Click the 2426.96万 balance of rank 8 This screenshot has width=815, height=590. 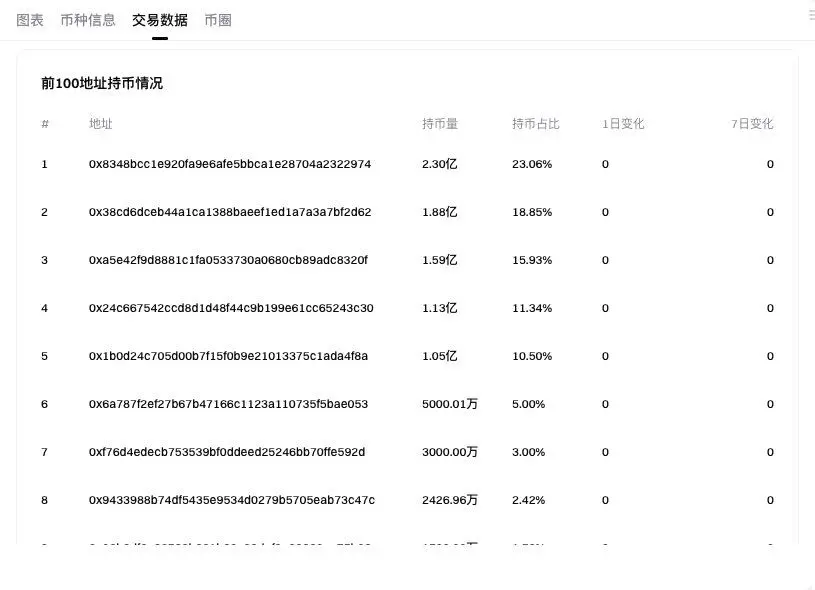[449, 500]
